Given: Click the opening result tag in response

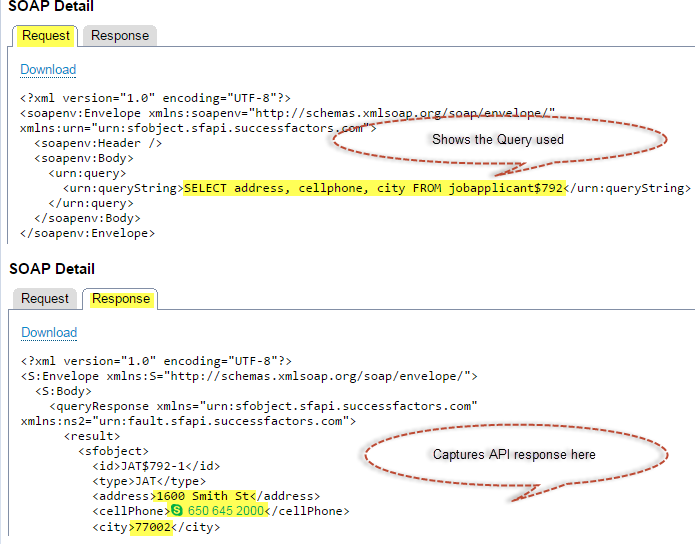Looking at the screenshot, I should pyautogui.click(x=92, y=436).
